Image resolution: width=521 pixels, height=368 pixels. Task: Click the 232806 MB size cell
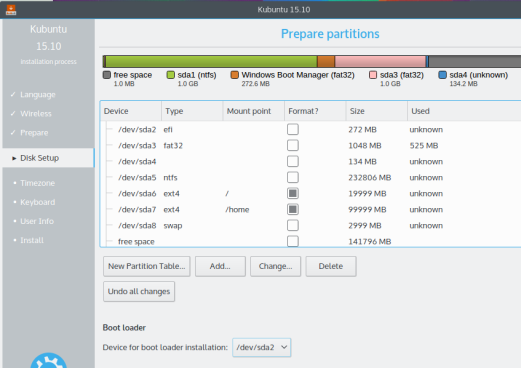click(x=370, y=178)
